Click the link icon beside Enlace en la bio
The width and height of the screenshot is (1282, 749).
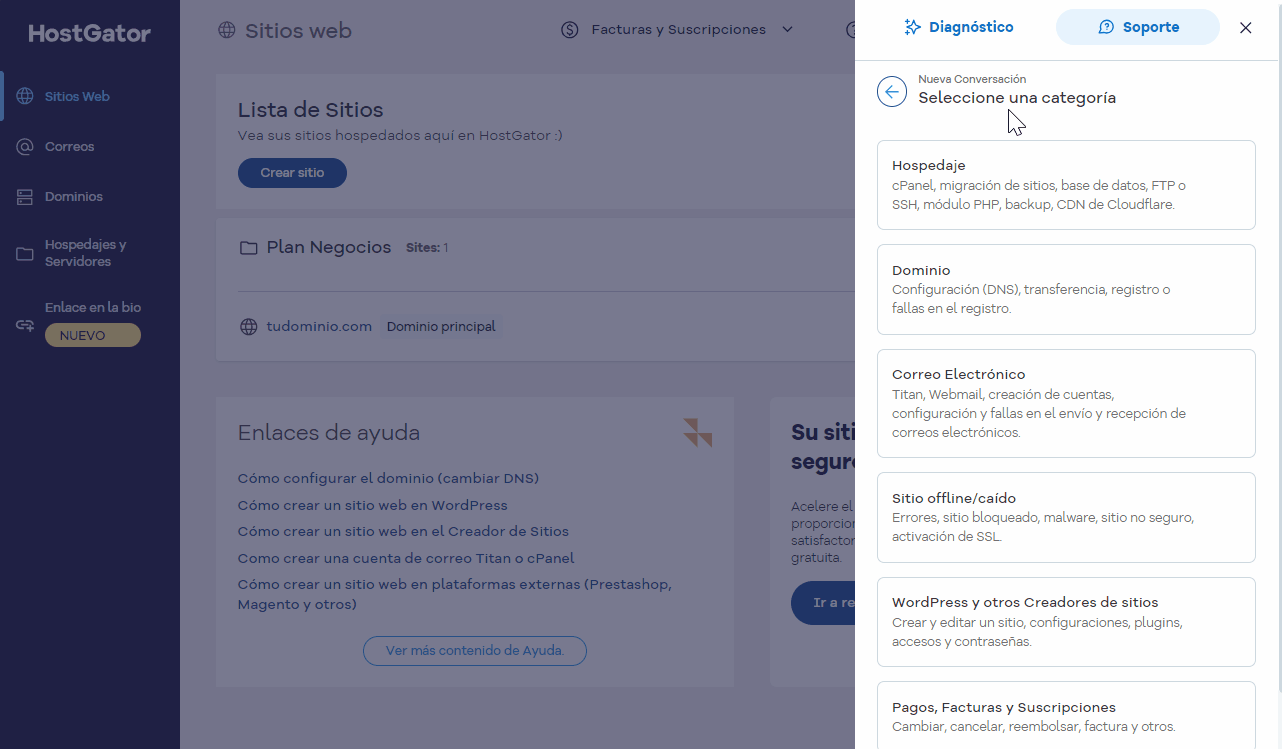click(x=25, y=325)
